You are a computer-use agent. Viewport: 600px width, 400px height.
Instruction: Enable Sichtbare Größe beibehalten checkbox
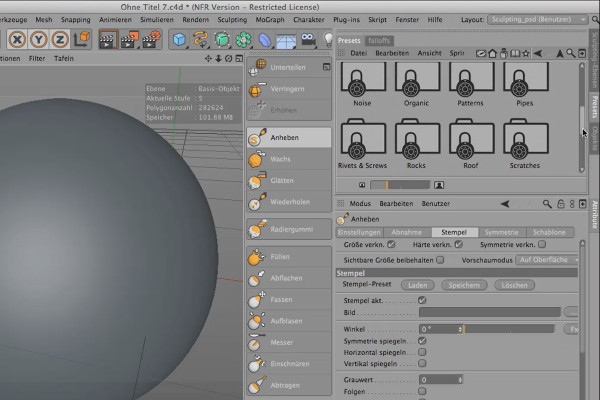(440, 260)
